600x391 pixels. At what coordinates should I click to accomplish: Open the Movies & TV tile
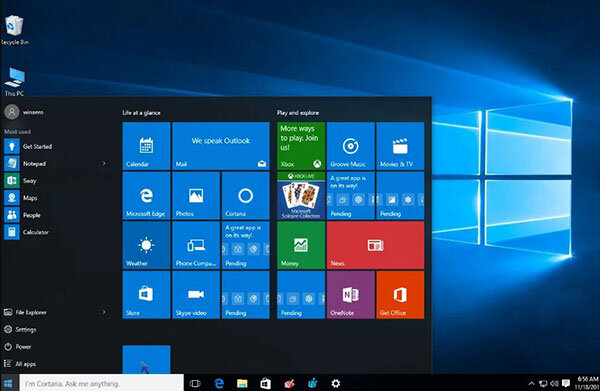pyautogui.click(x=400, y=146)
